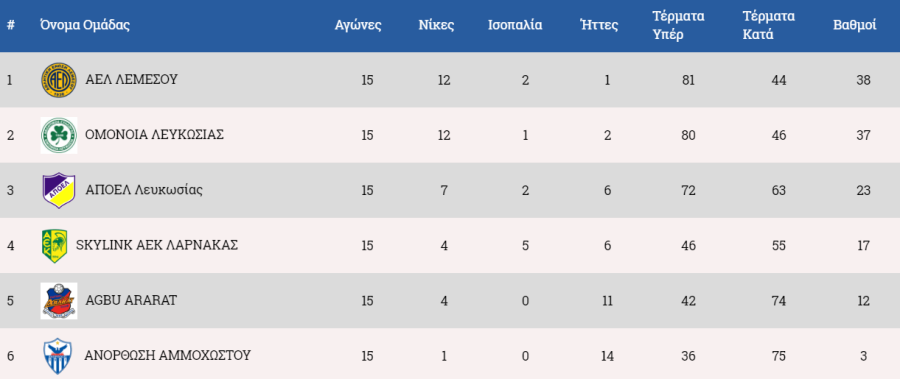Open the ΑΝΟΡΘΩΣΗ ΑΜΜΟΧΩΣΤΟΥ team name
900x379 pixels.
(x=168, y=355)
